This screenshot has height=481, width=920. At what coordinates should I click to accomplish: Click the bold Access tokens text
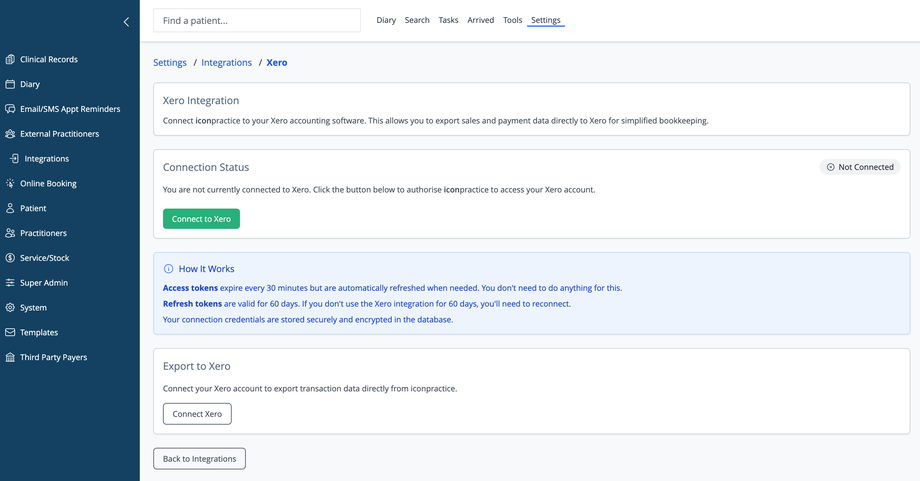click(190, 288)
